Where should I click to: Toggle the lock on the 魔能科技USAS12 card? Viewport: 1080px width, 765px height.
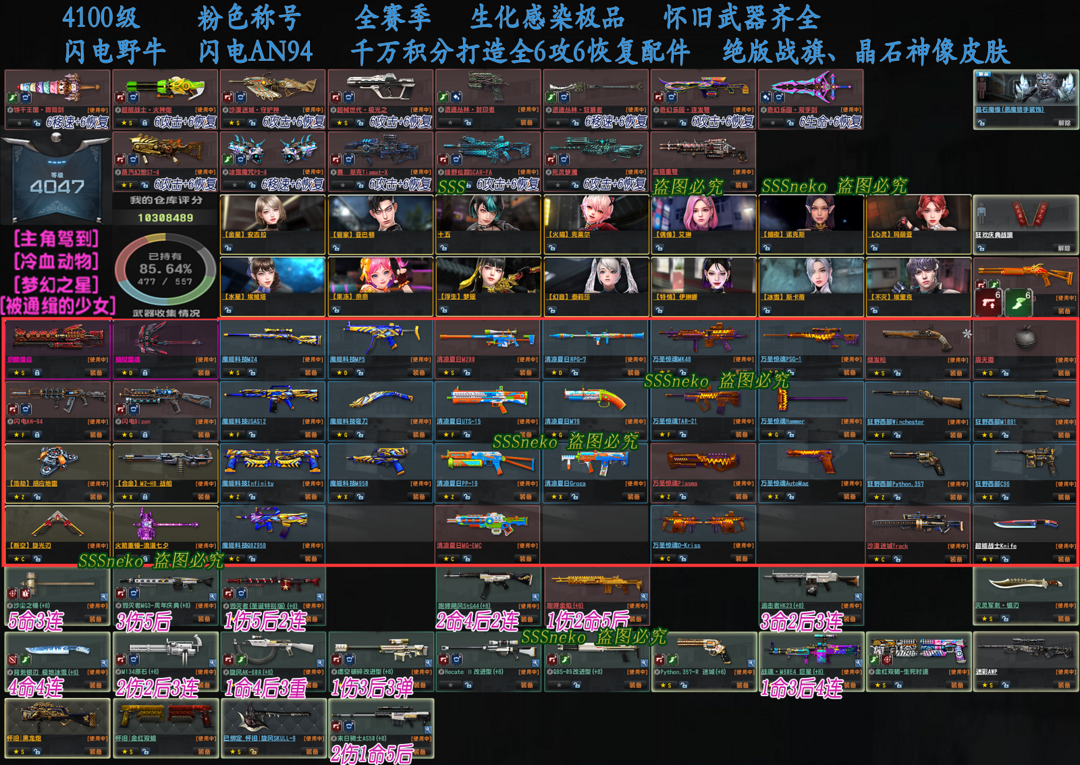[x=252, y=434]
